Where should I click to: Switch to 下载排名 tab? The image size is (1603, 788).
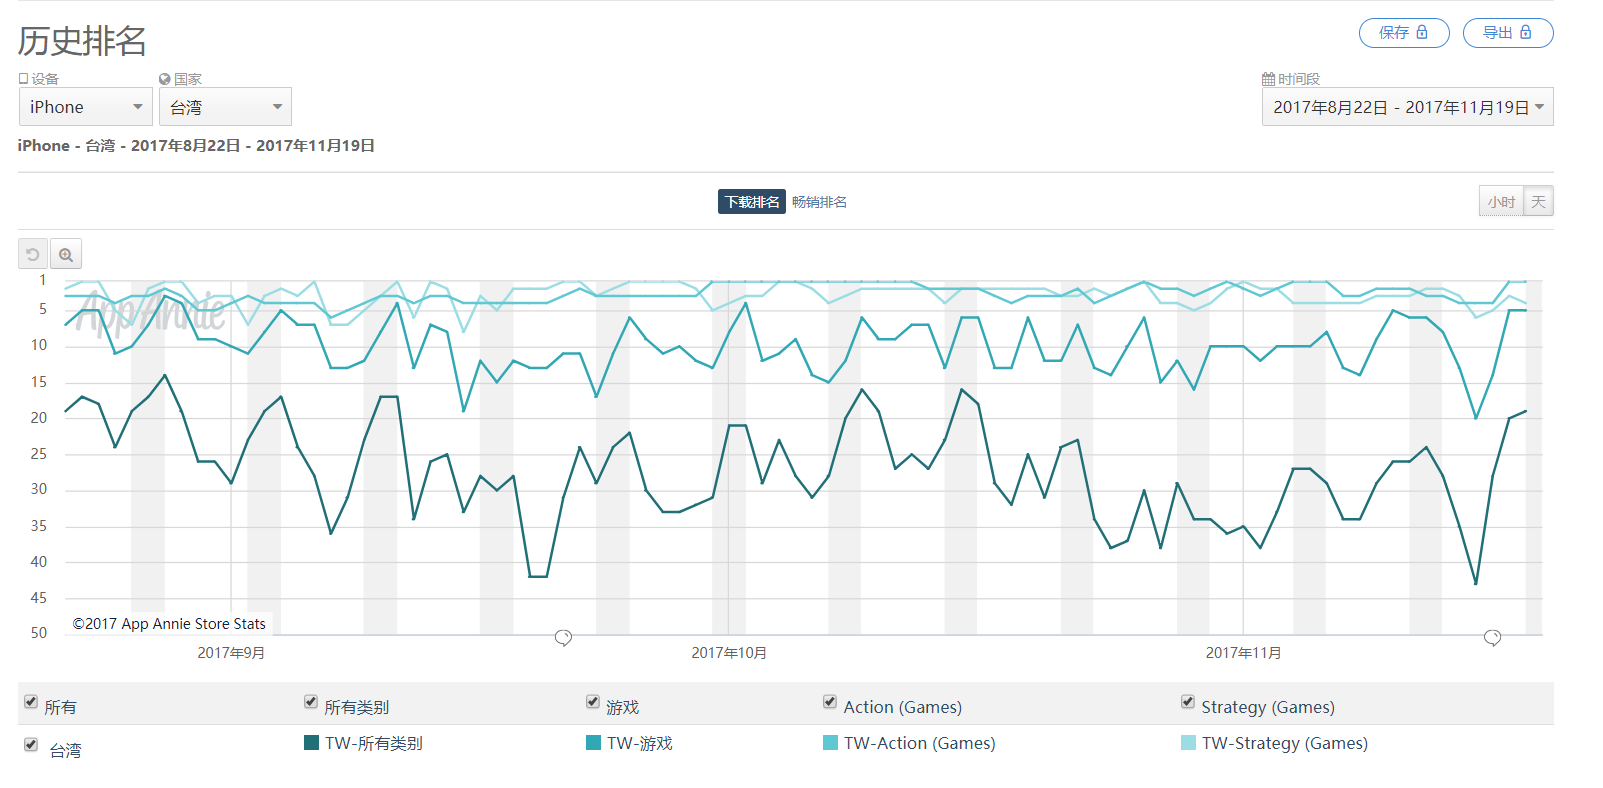pyautogui.click(x=752, y=202)
